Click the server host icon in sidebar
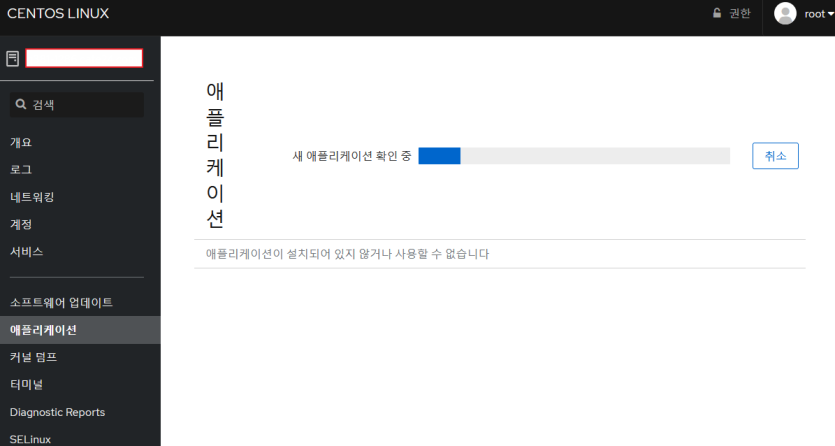Screen dimensions: 835x446 click(x=12, y=59)
